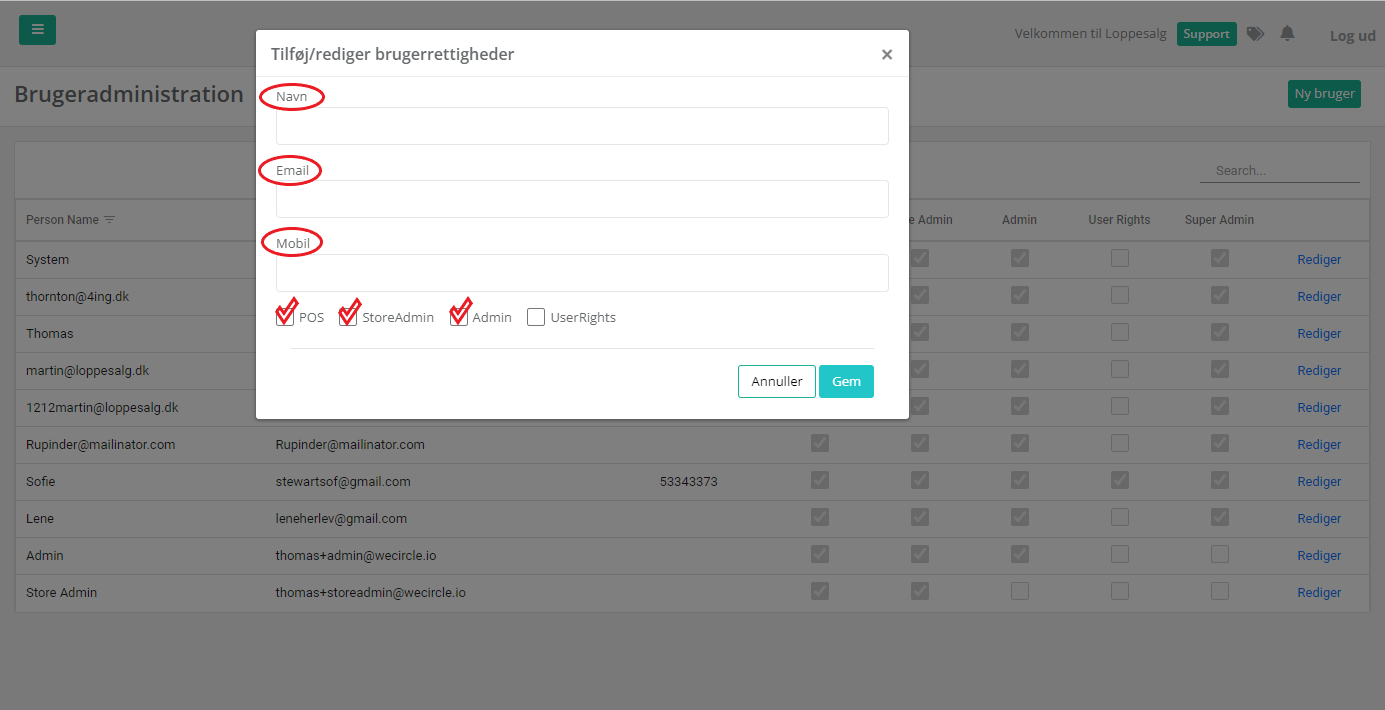
Task: Click the User Rights column header
Action: [x=1119, y=220]
